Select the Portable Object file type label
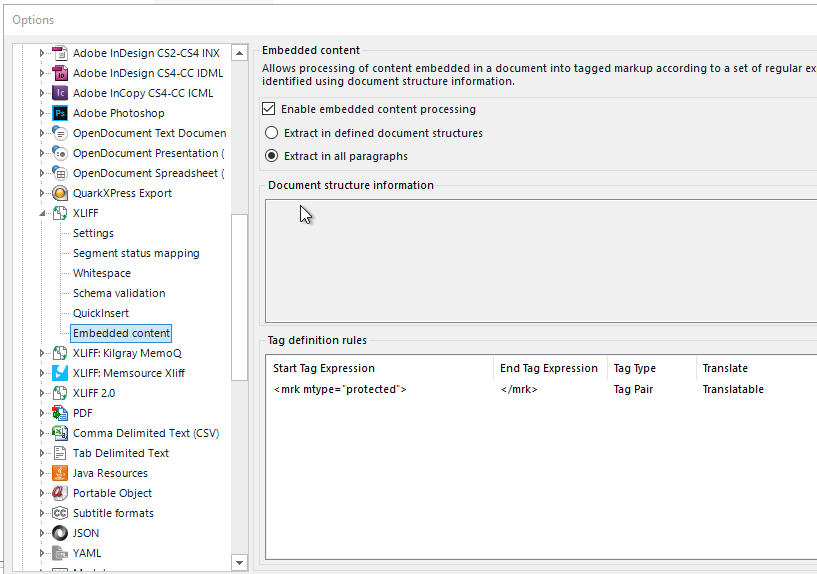Image resolution: width=817 pixels, height=574 pixels. pos(112,493)
